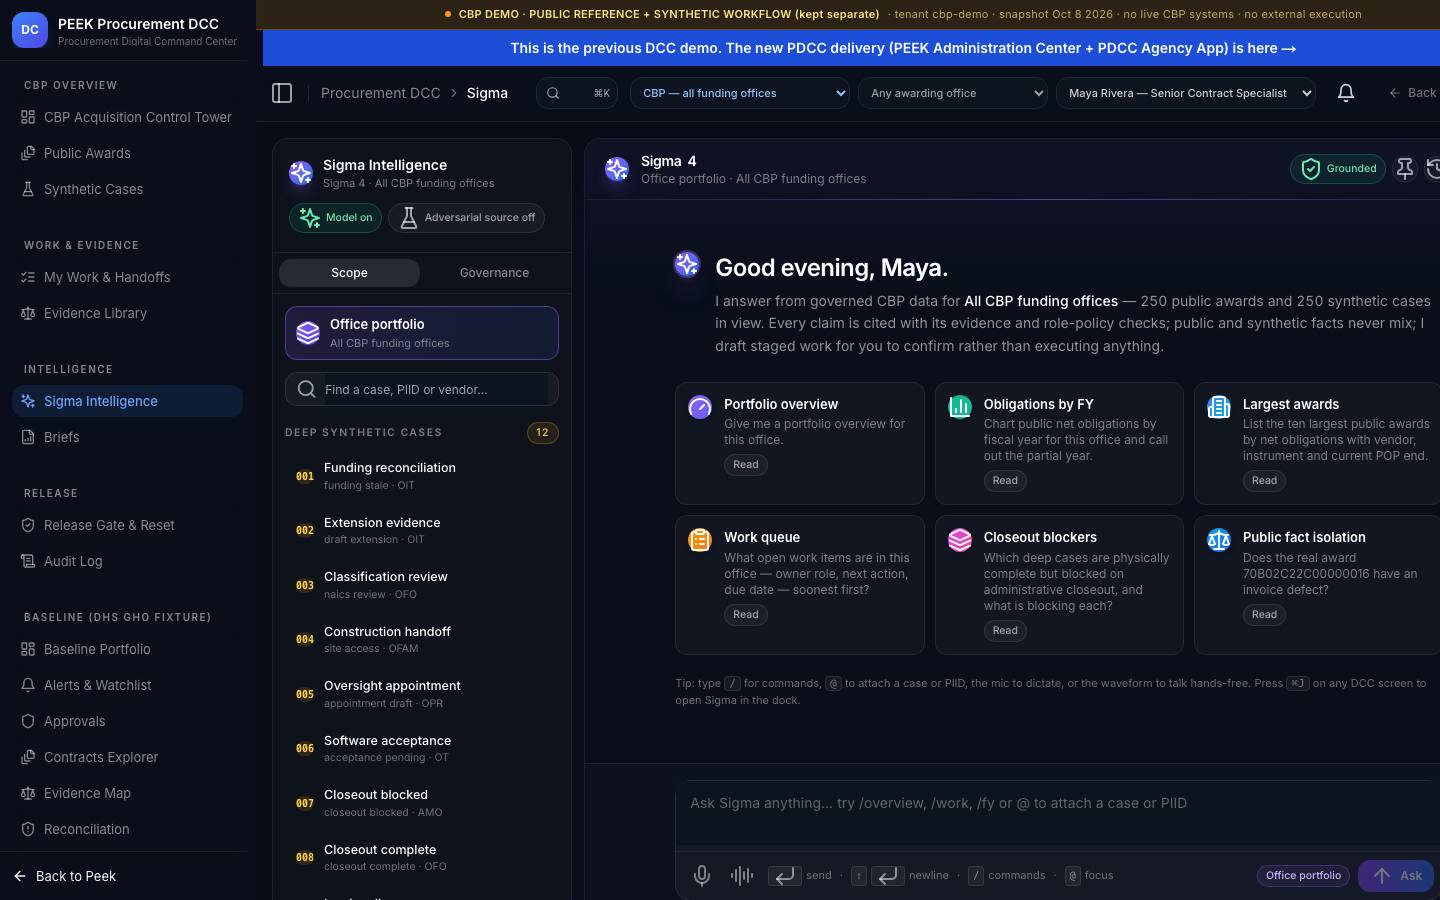Toggle the sidebar panel icon
This screenshot has width=1440, height=900.
point(282,93)
